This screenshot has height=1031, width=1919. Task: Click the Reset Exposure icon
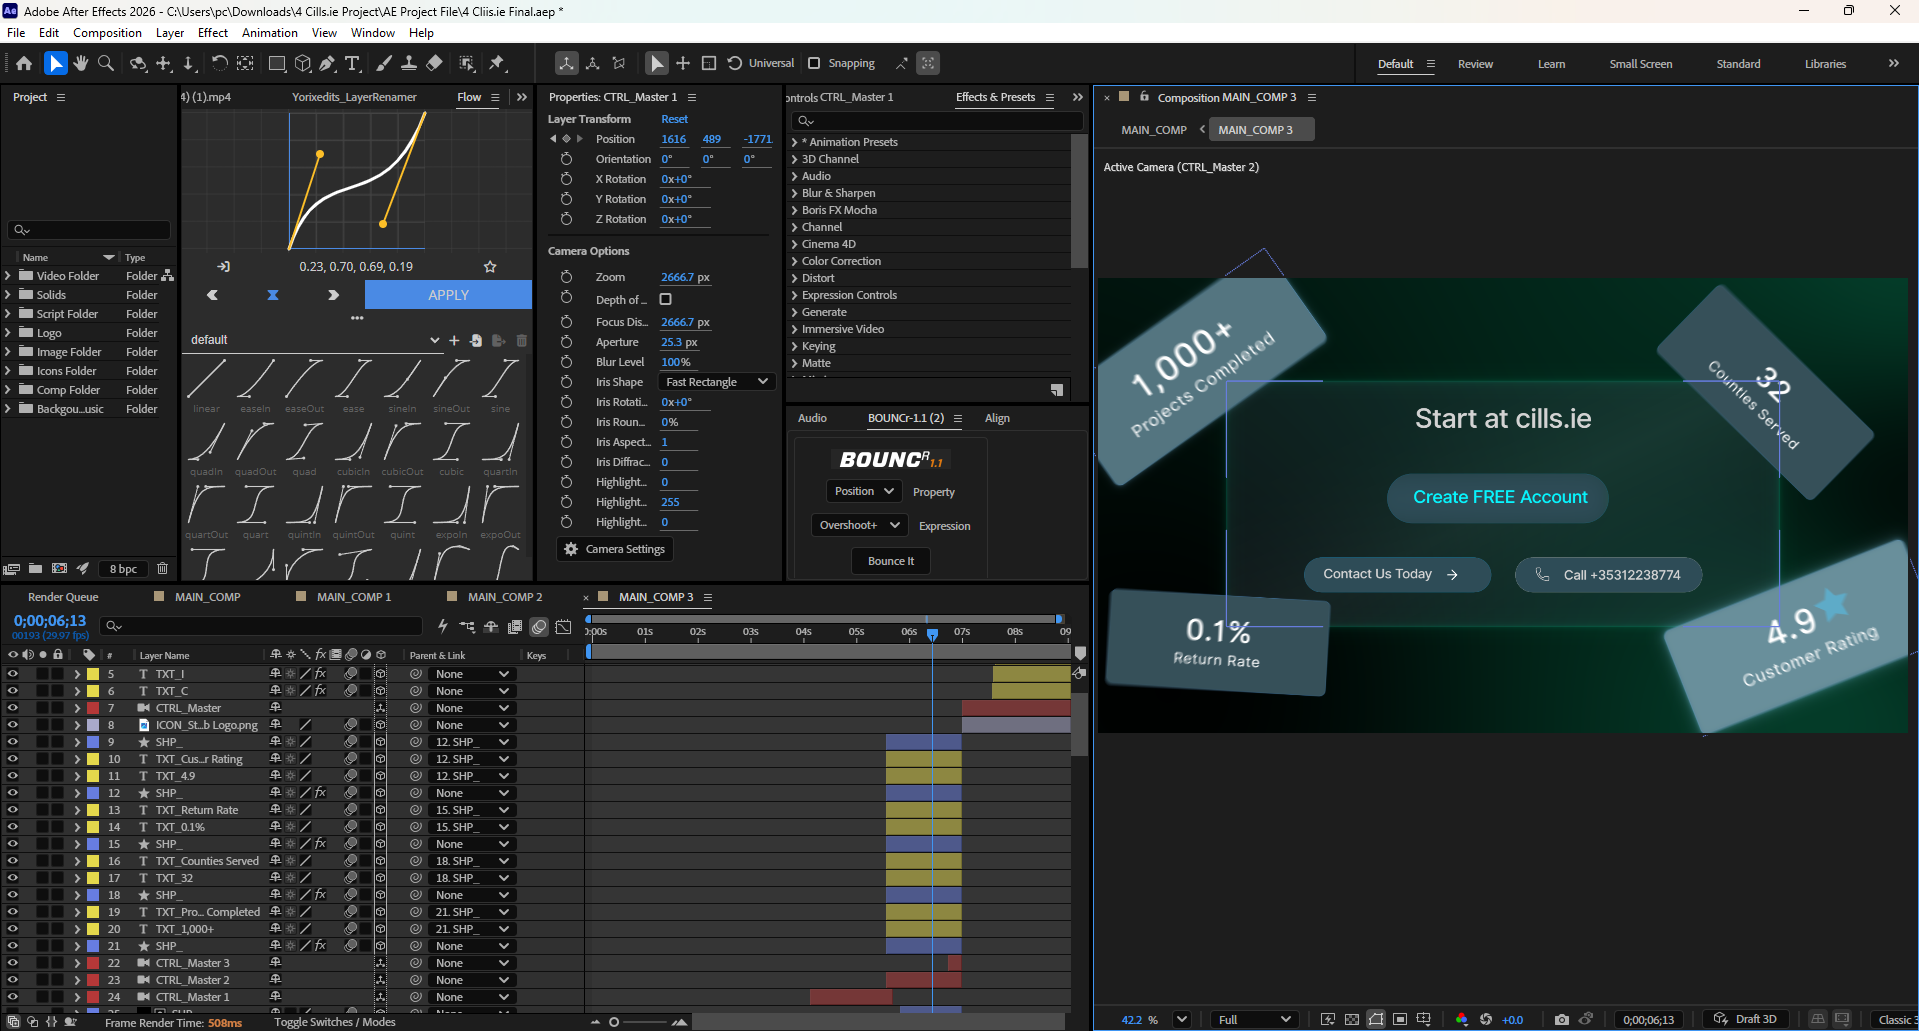click(x=1486, y=1019)
